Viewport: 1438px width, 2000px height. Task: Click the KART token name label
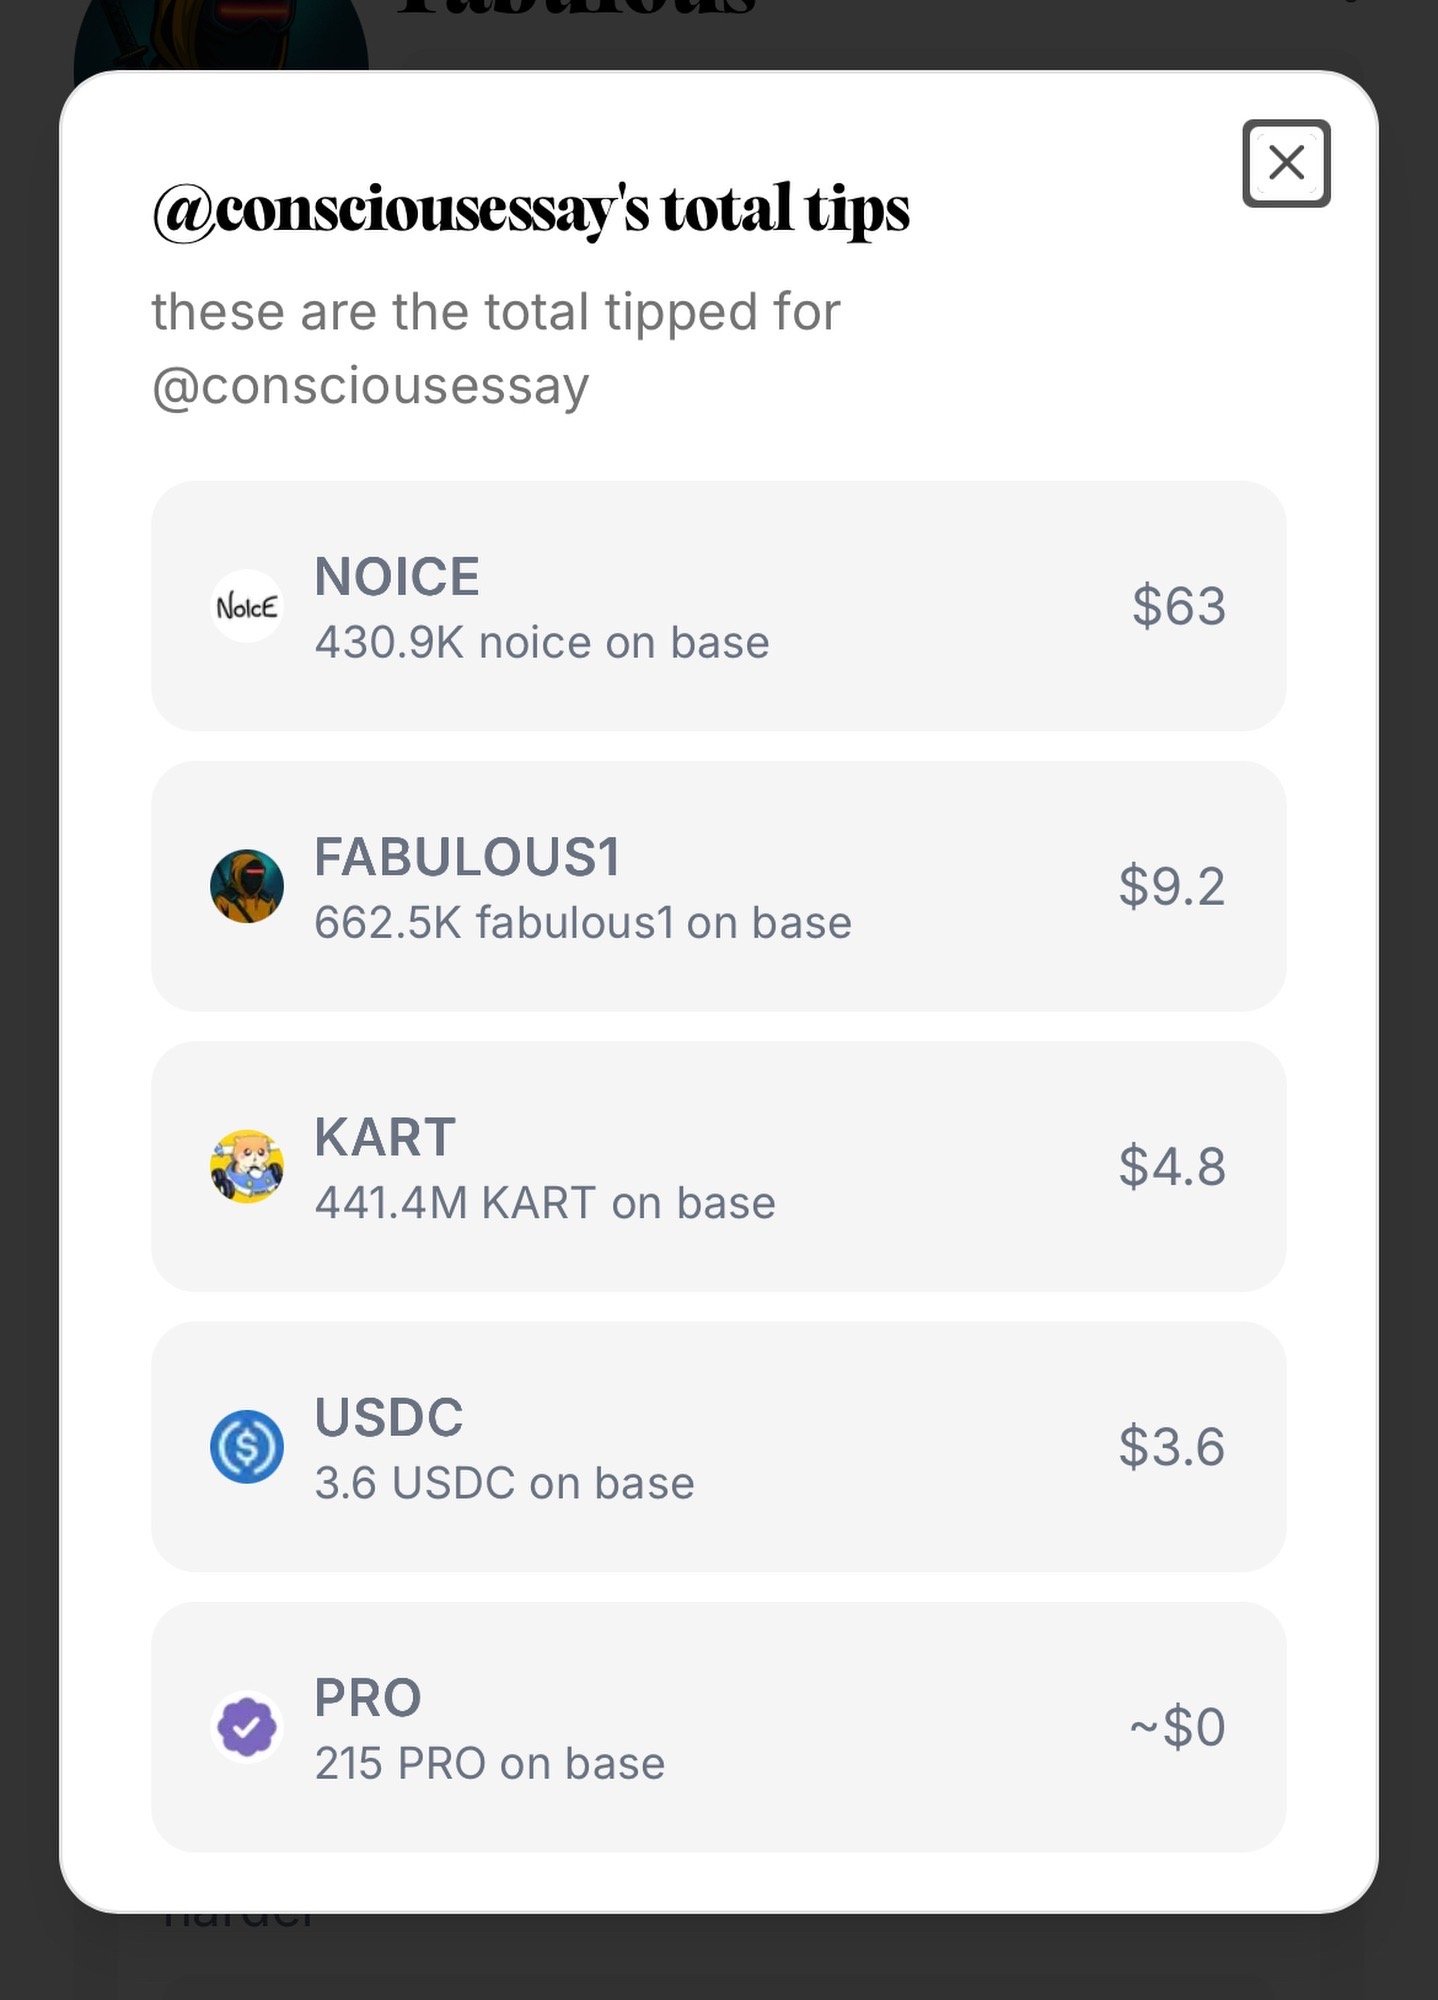click(385, 1137)
